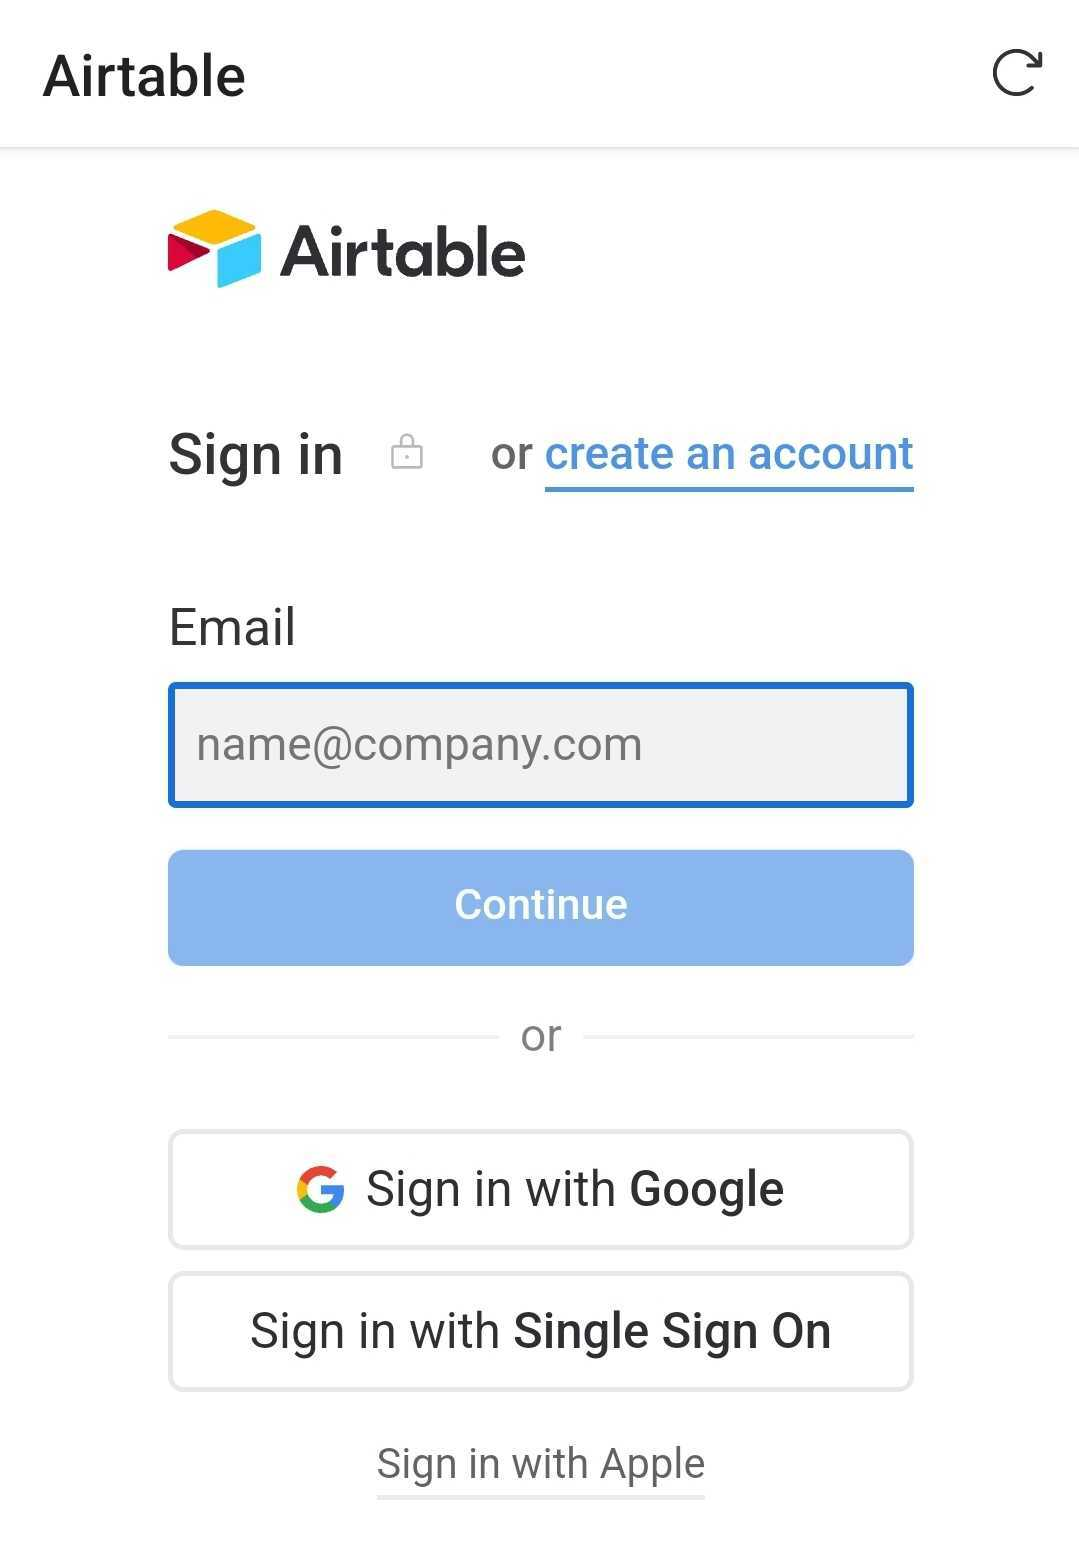The height and width of the screenshot is (1560, 1079).
Task: Click the Sign in heading
Action: click(x=256, y=454)
